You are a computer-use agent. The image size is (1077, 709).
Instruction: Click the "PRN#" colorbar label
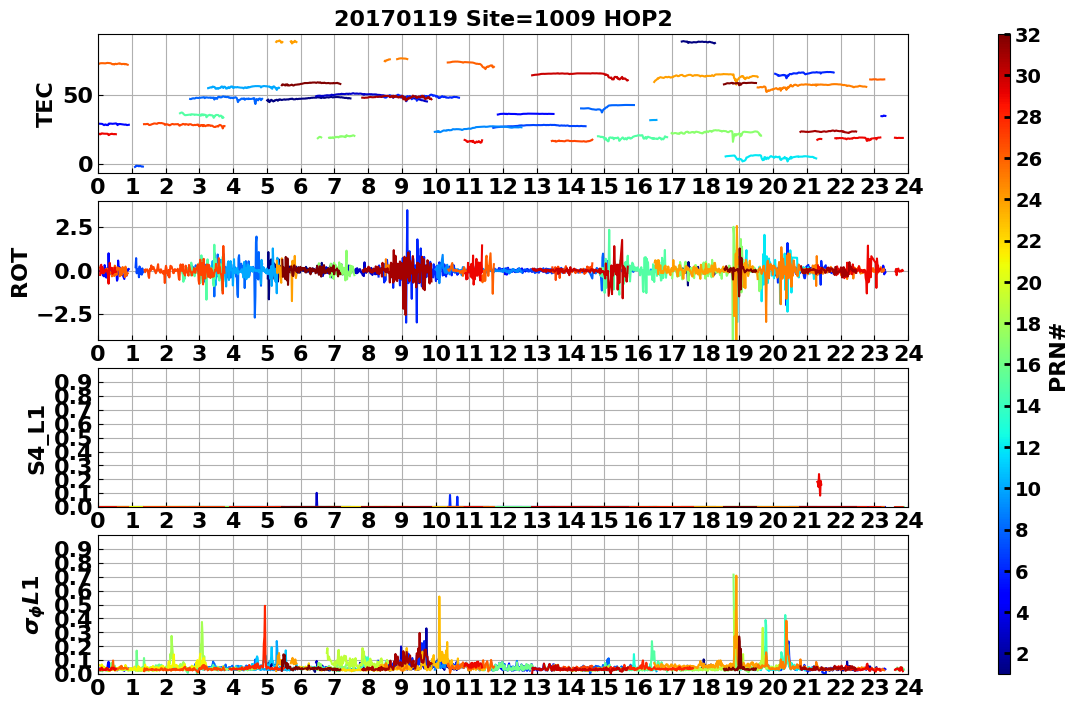[1057, 358]
